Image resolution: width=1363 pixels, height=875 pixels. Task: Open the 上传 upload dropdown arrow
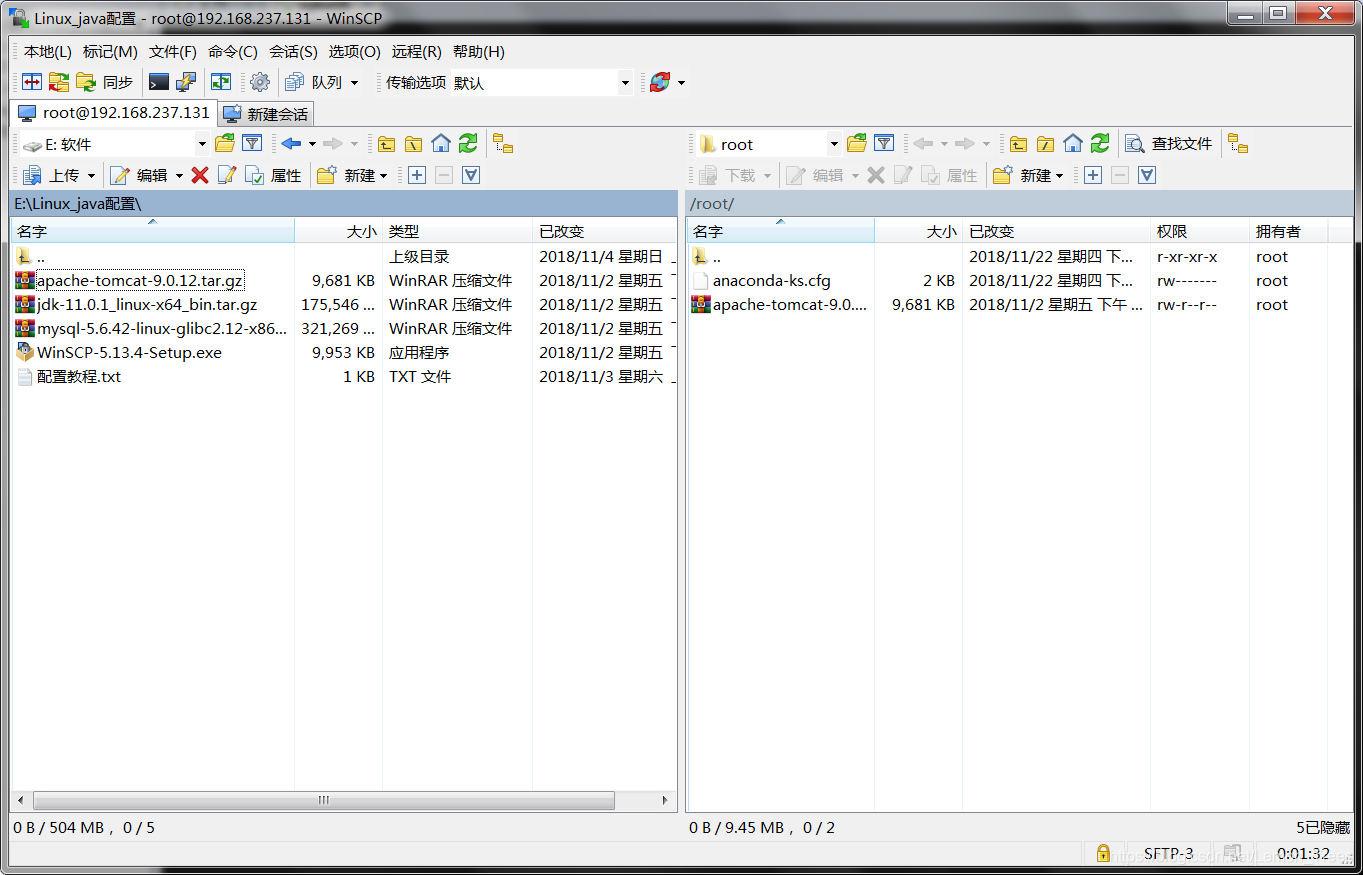click(x=91, y=175)
